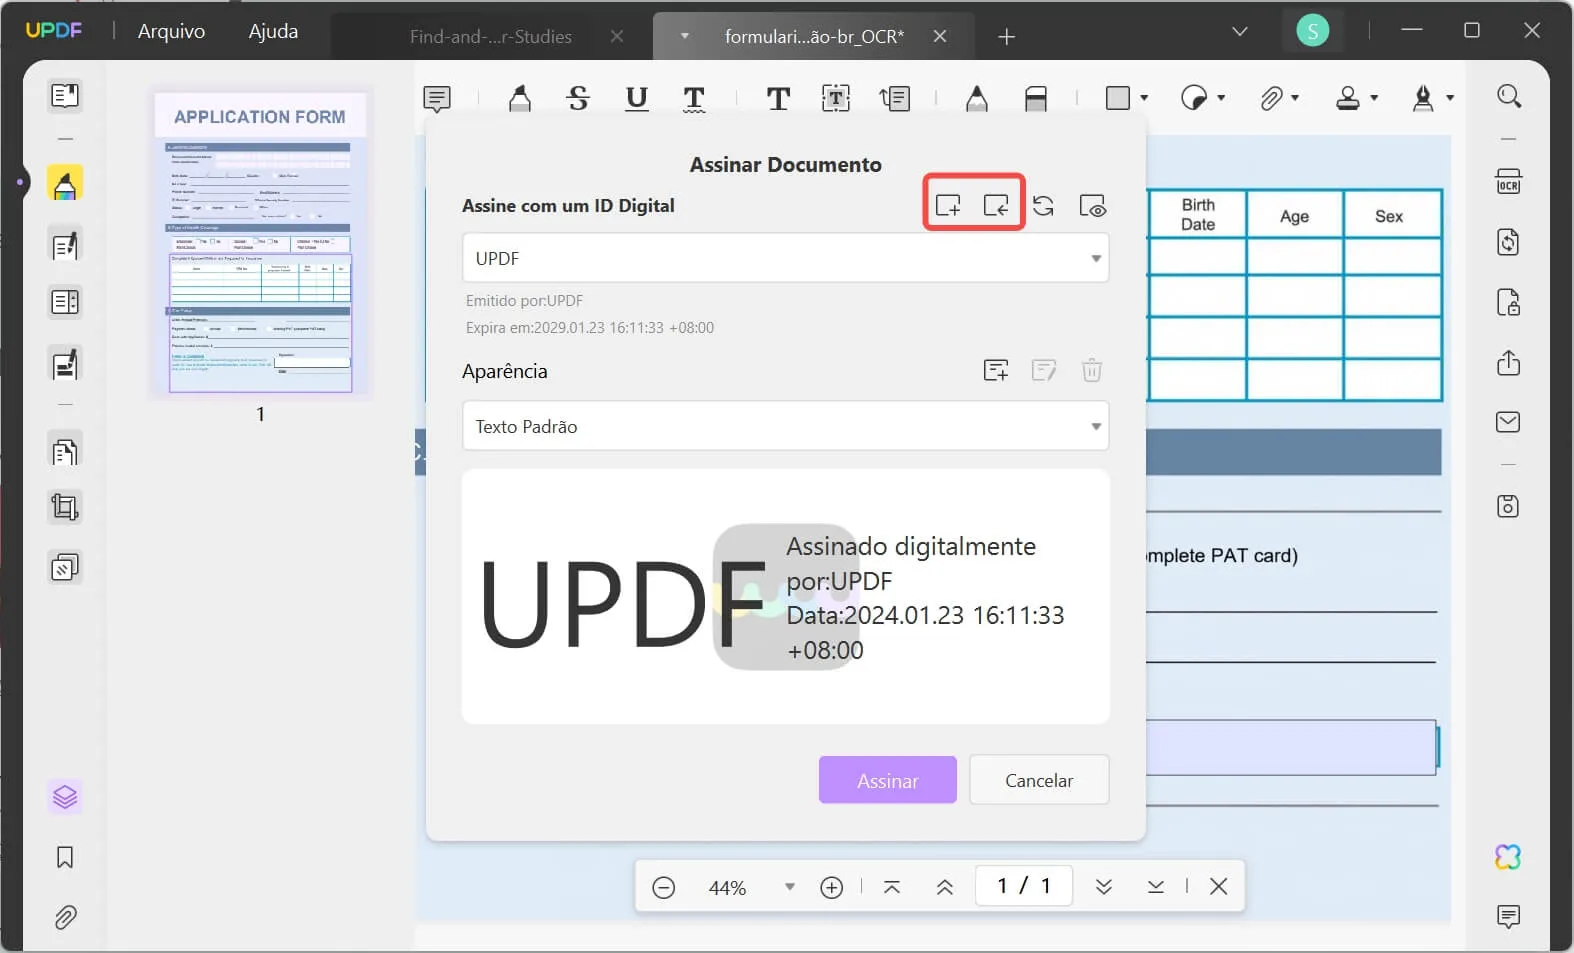
Task: Open the shape rectangle tool dropdown
Action: (1144, 98)
